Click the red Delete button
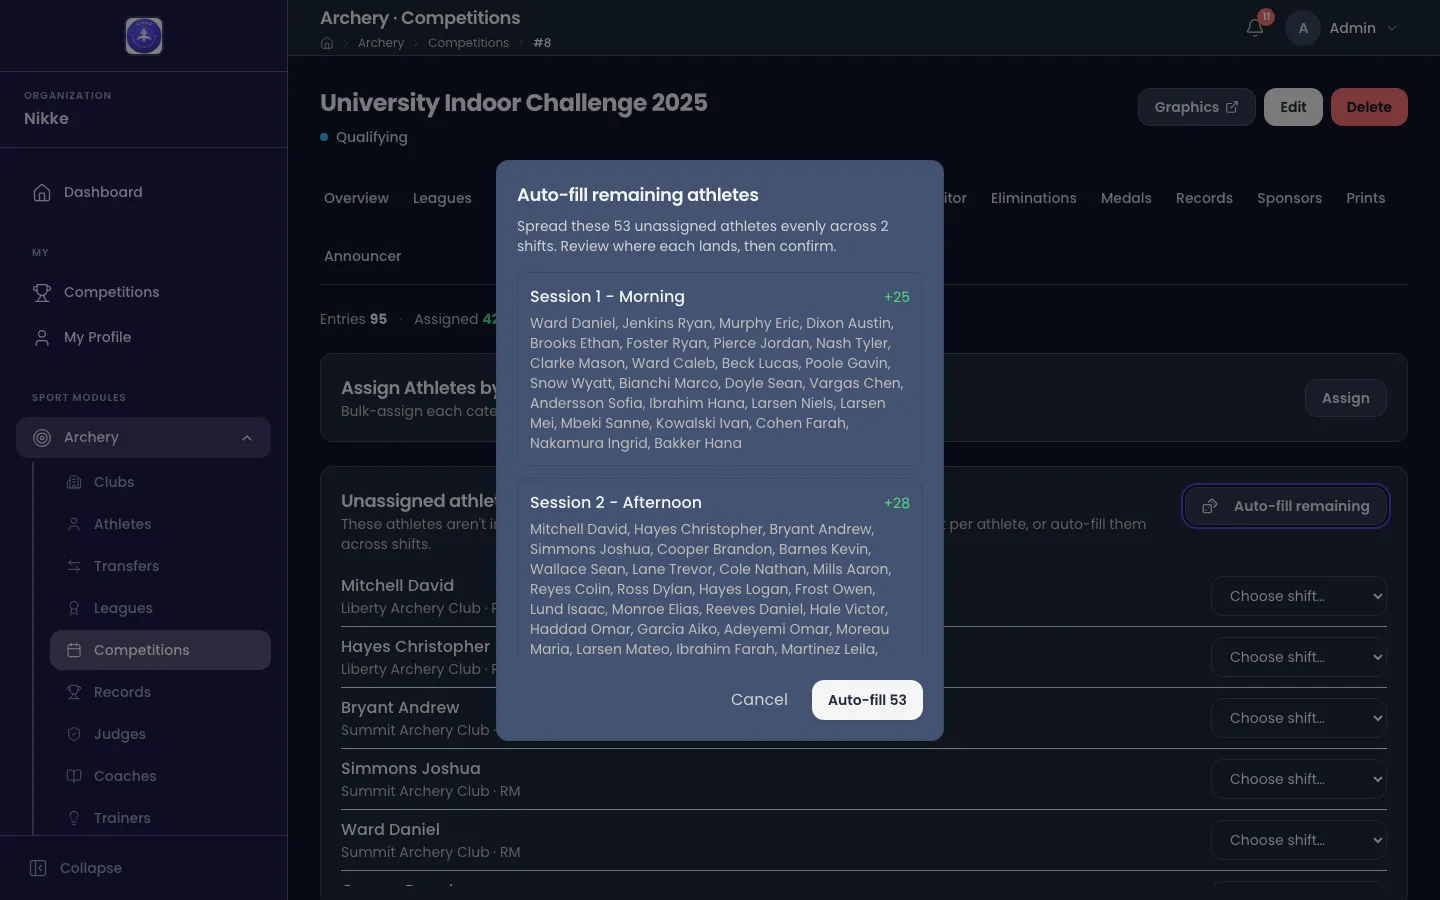The image size is (1440, 900). pyautogui.click(x=1369, y=107)
